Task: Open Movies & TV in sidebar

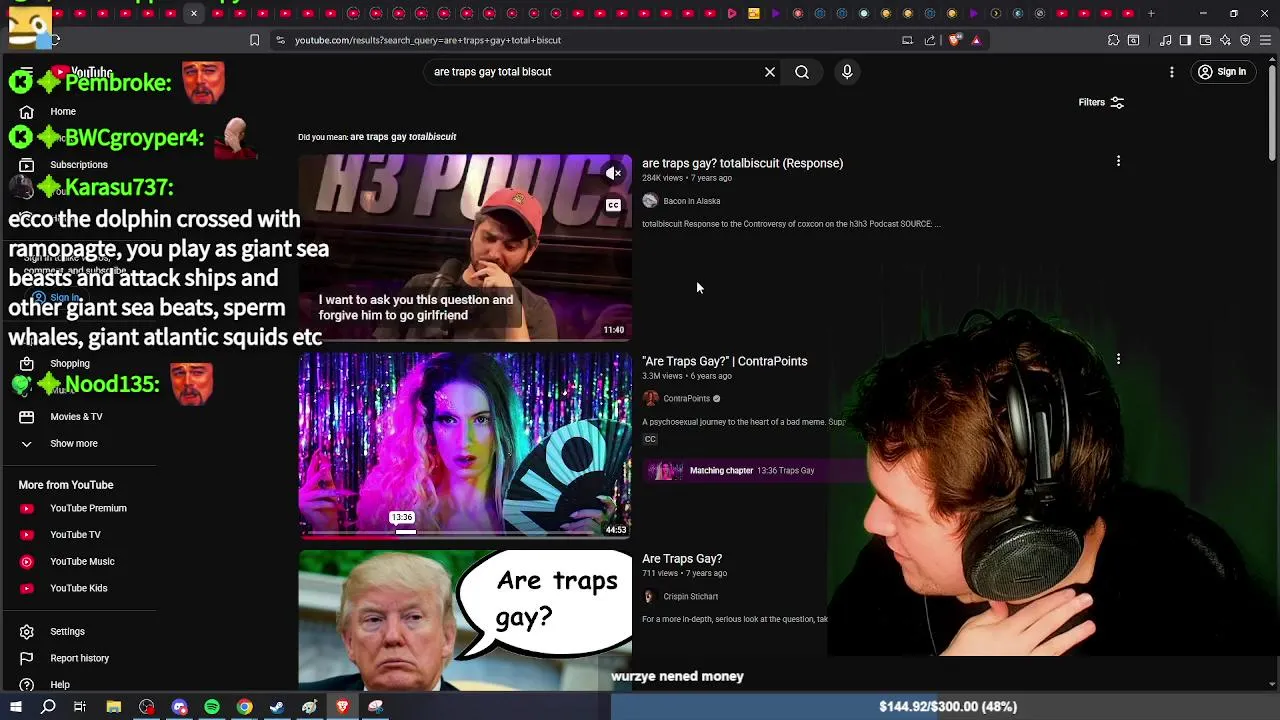Action: pos(76,417)
